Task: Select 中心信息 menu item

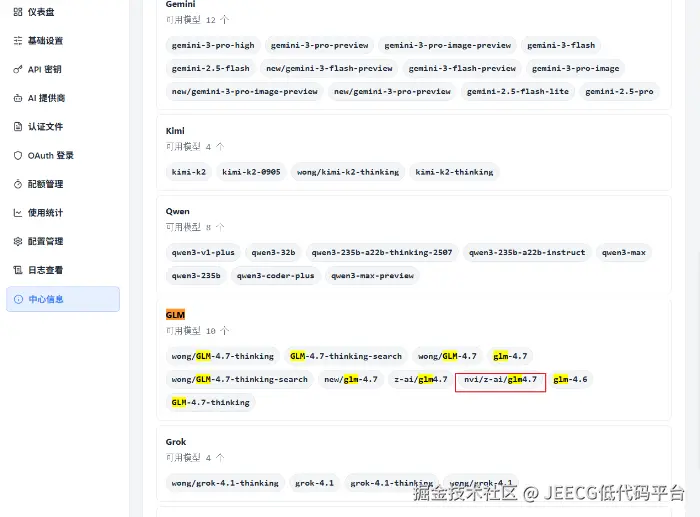Action: tap(63, 299)
